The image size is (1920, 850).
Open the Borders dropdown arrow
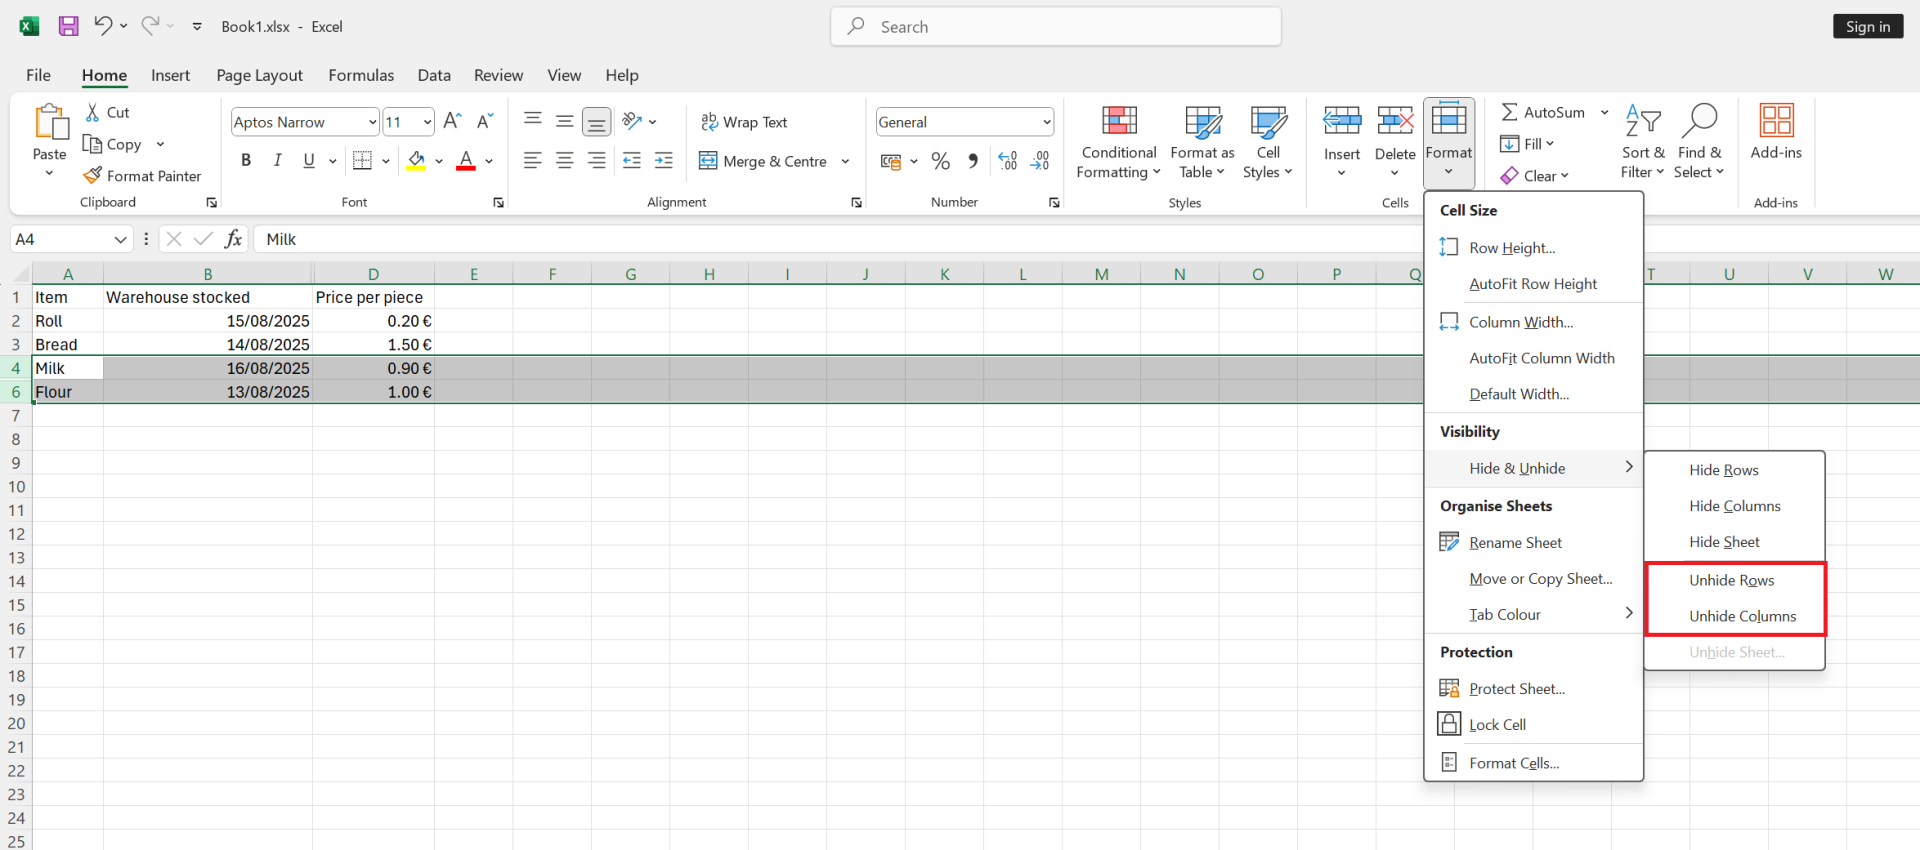(x=385, y=160)
